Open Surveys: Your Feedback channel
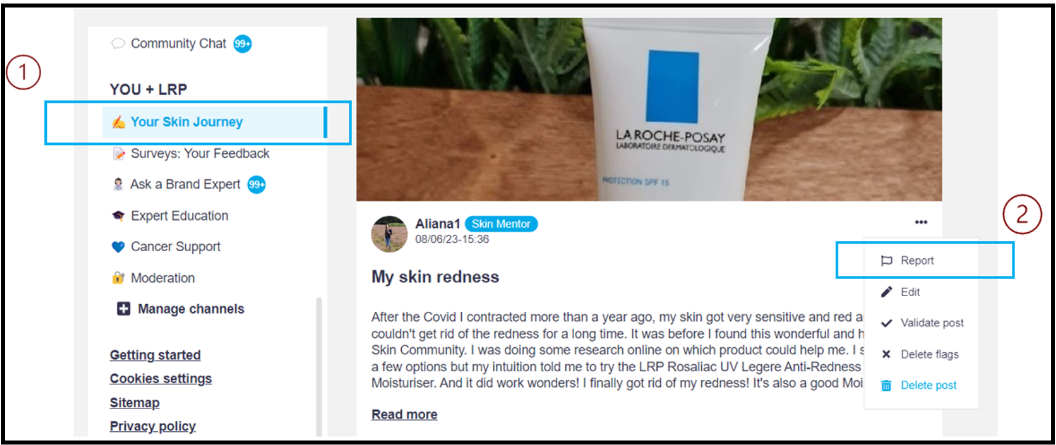 click(200, 153)
